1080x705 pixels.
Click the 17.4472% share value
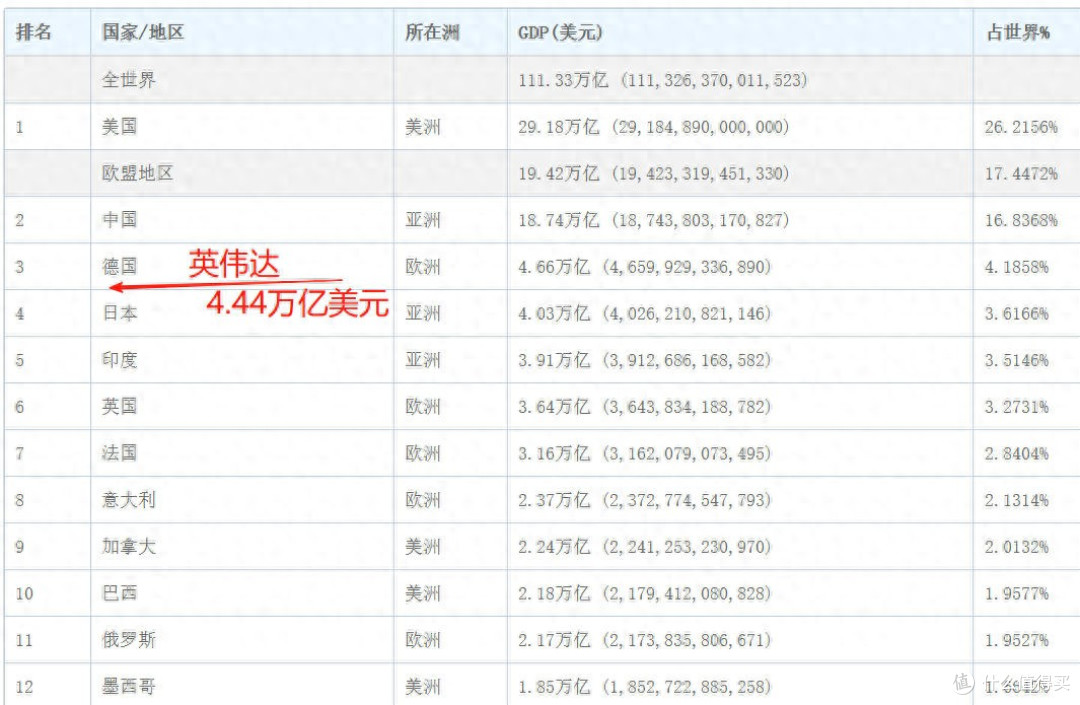tap(1021, 173)
